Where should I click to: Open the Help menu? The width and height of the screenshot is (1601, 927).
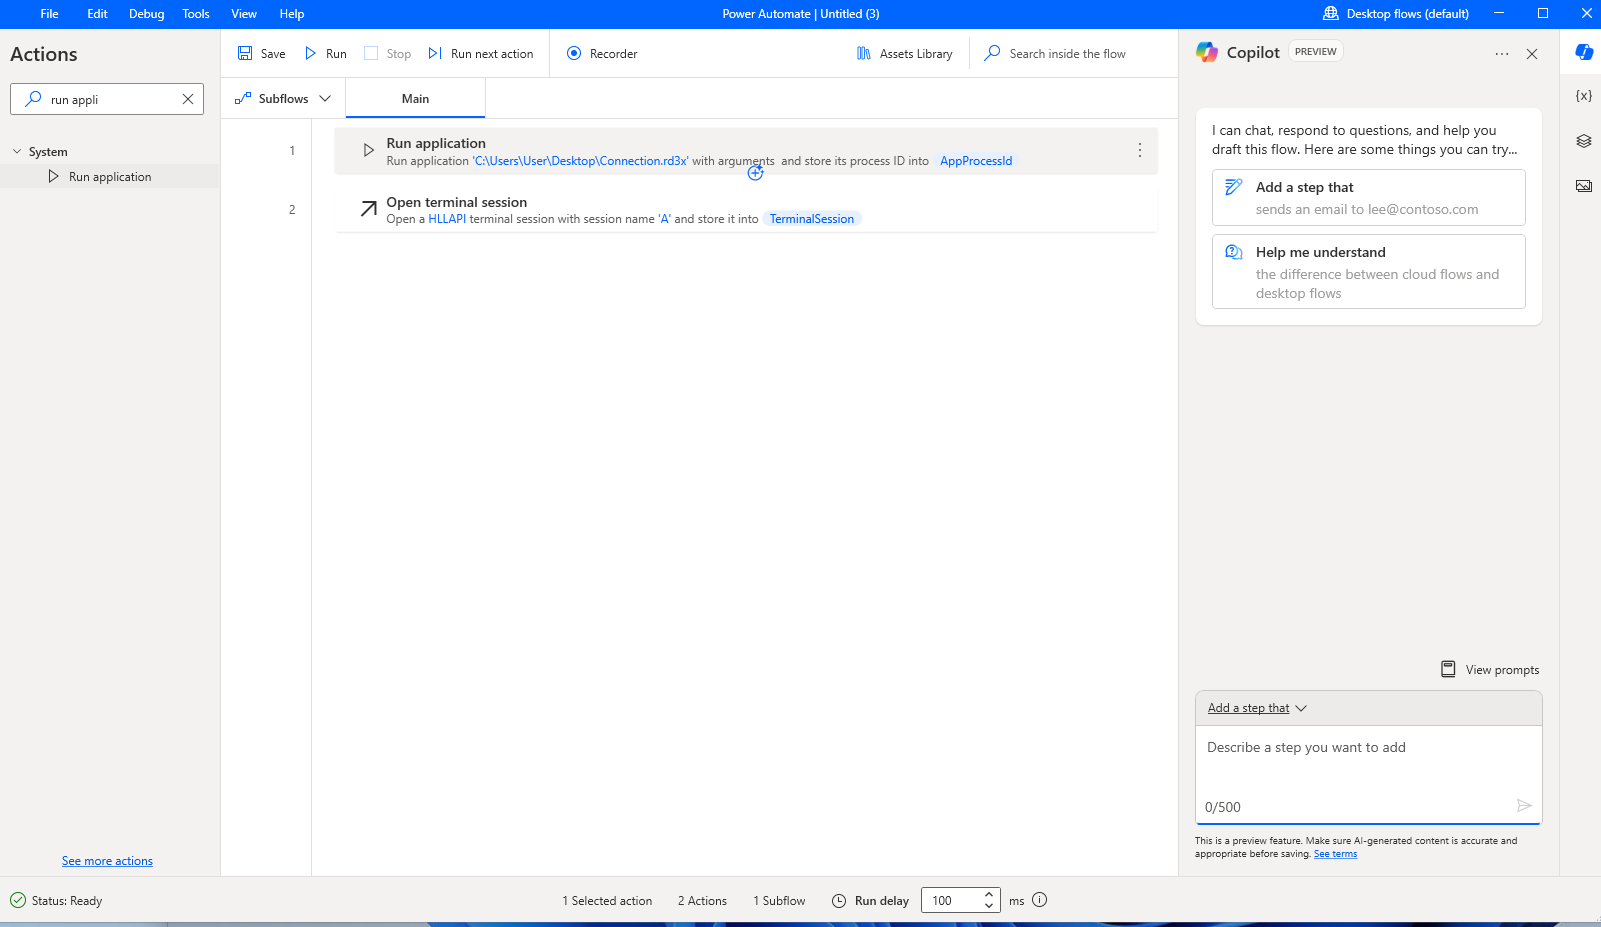pos(292,14)
